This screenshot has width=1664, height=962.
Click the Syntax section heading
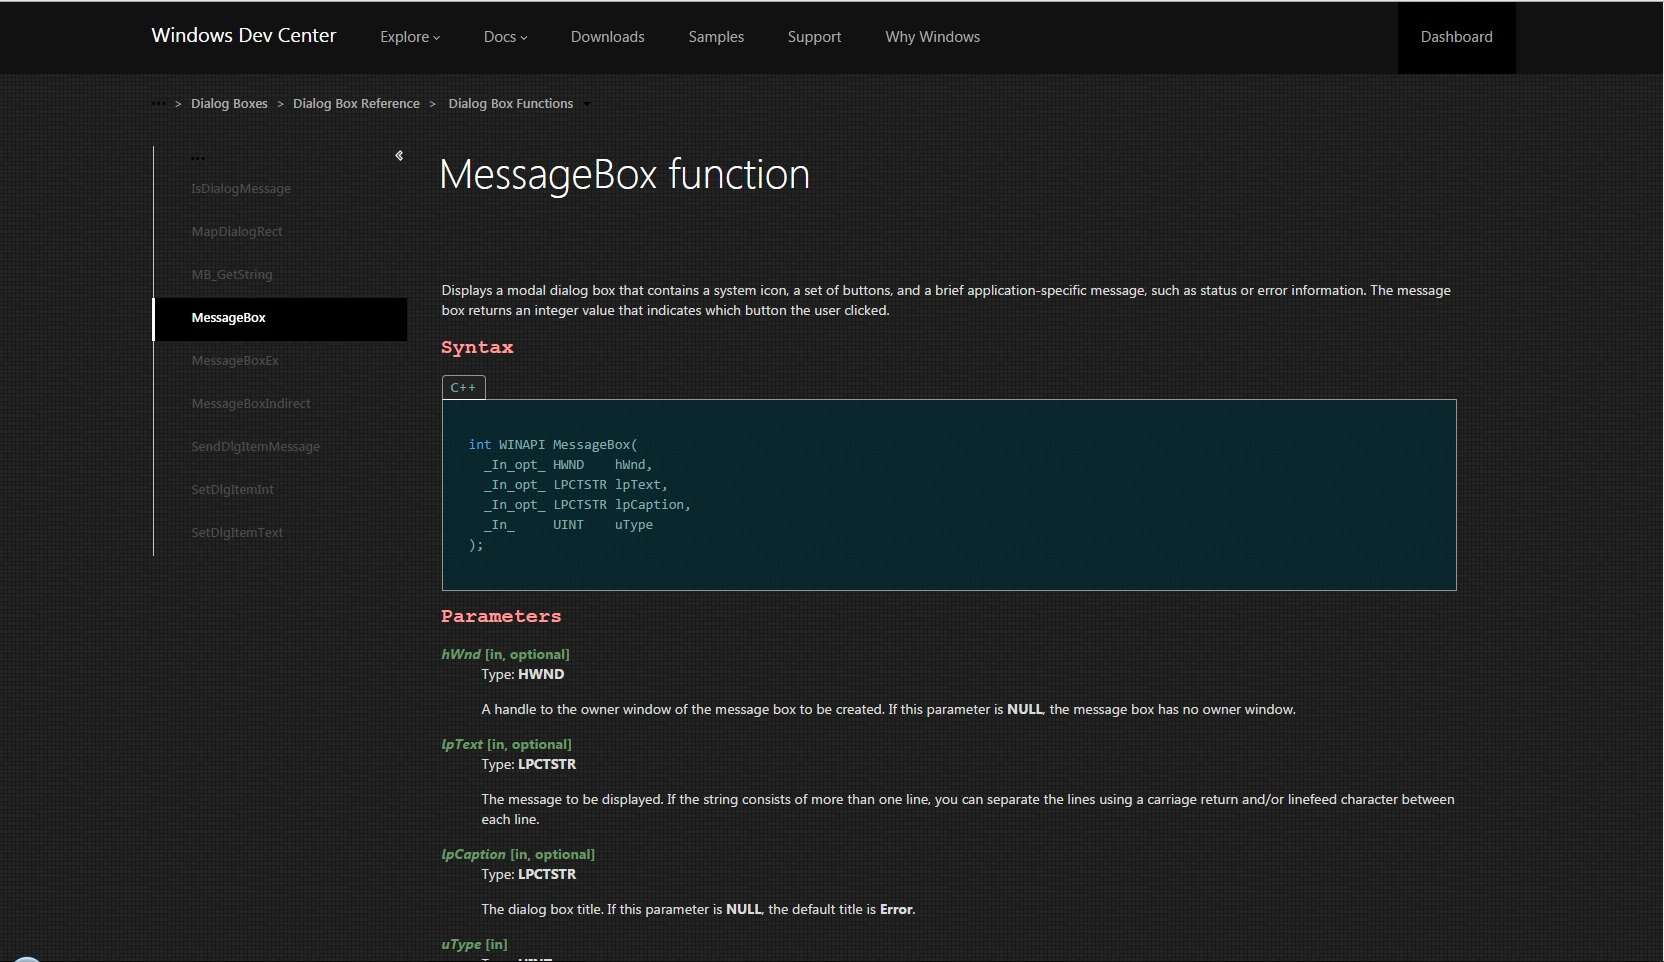point(477,347)
